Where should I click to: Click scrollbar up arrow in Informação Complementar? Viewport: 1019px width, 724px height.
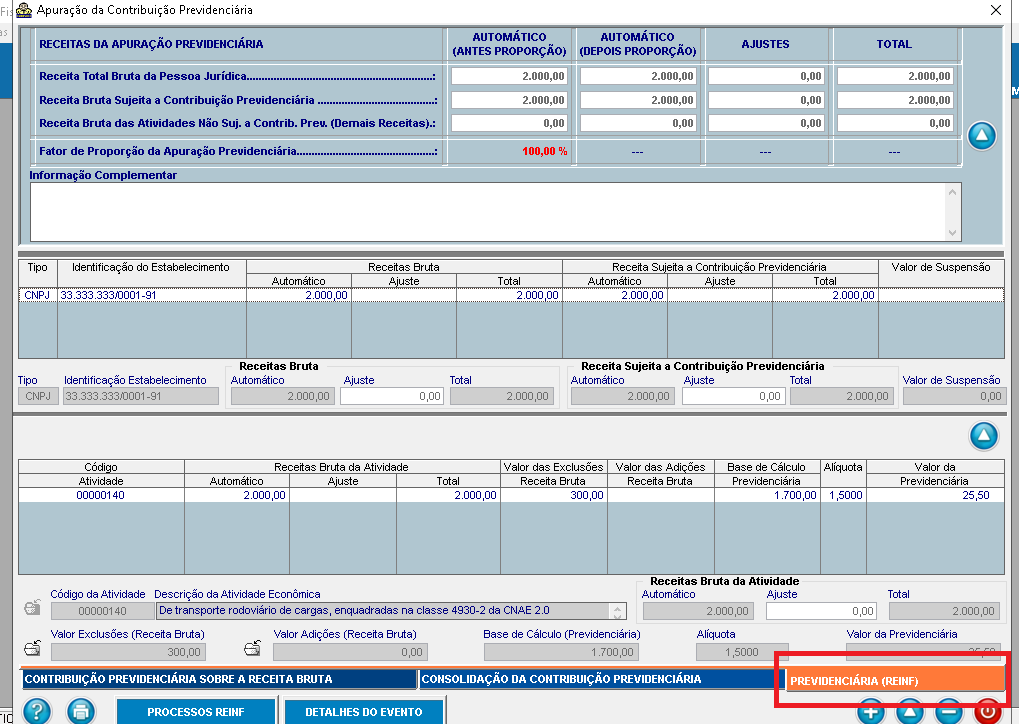click(x=952, y=192)
